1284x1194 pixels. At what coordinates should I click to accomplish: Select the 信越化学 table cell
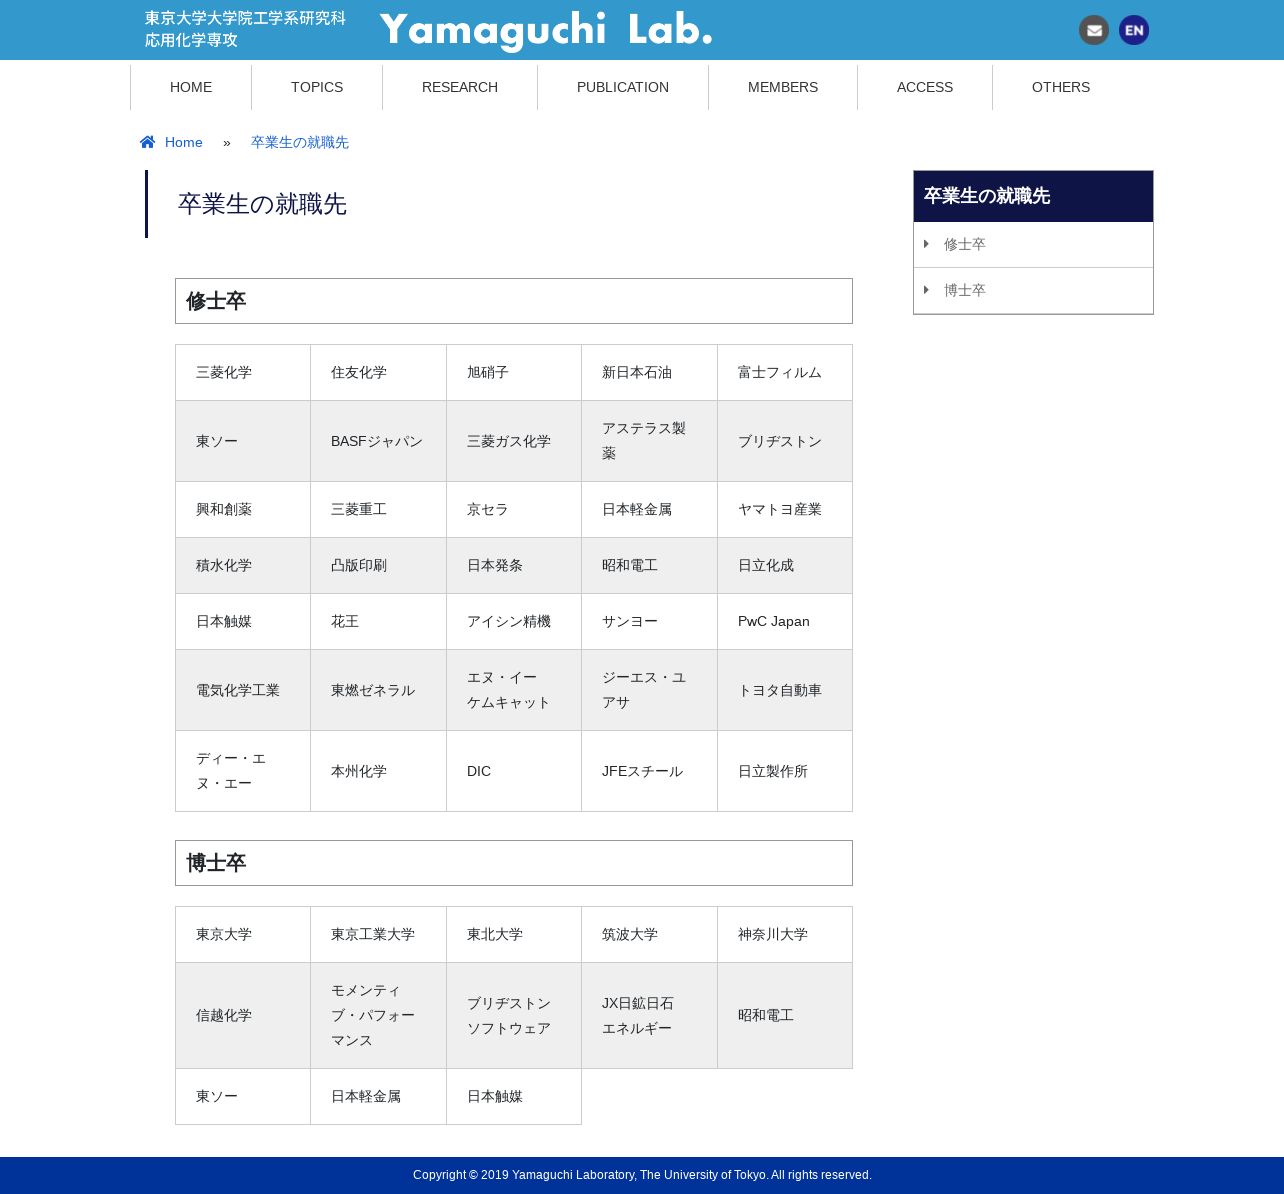[x=243, y=1015]
